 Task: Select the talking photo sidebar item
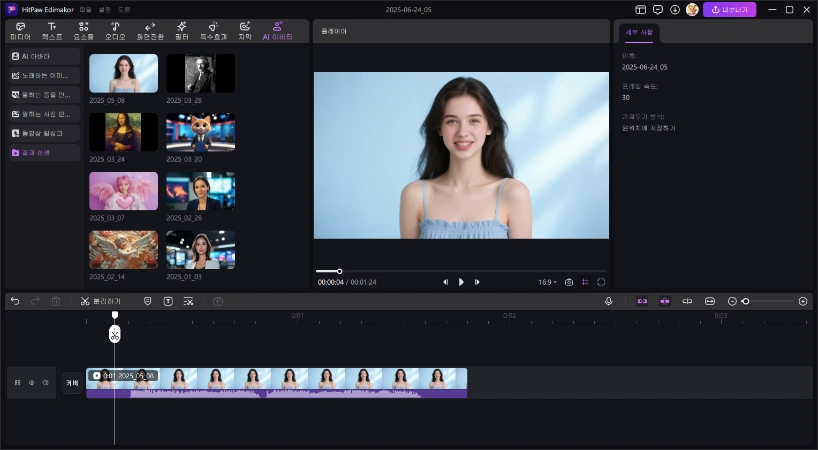pyautogui.click(x=44, y=114)
